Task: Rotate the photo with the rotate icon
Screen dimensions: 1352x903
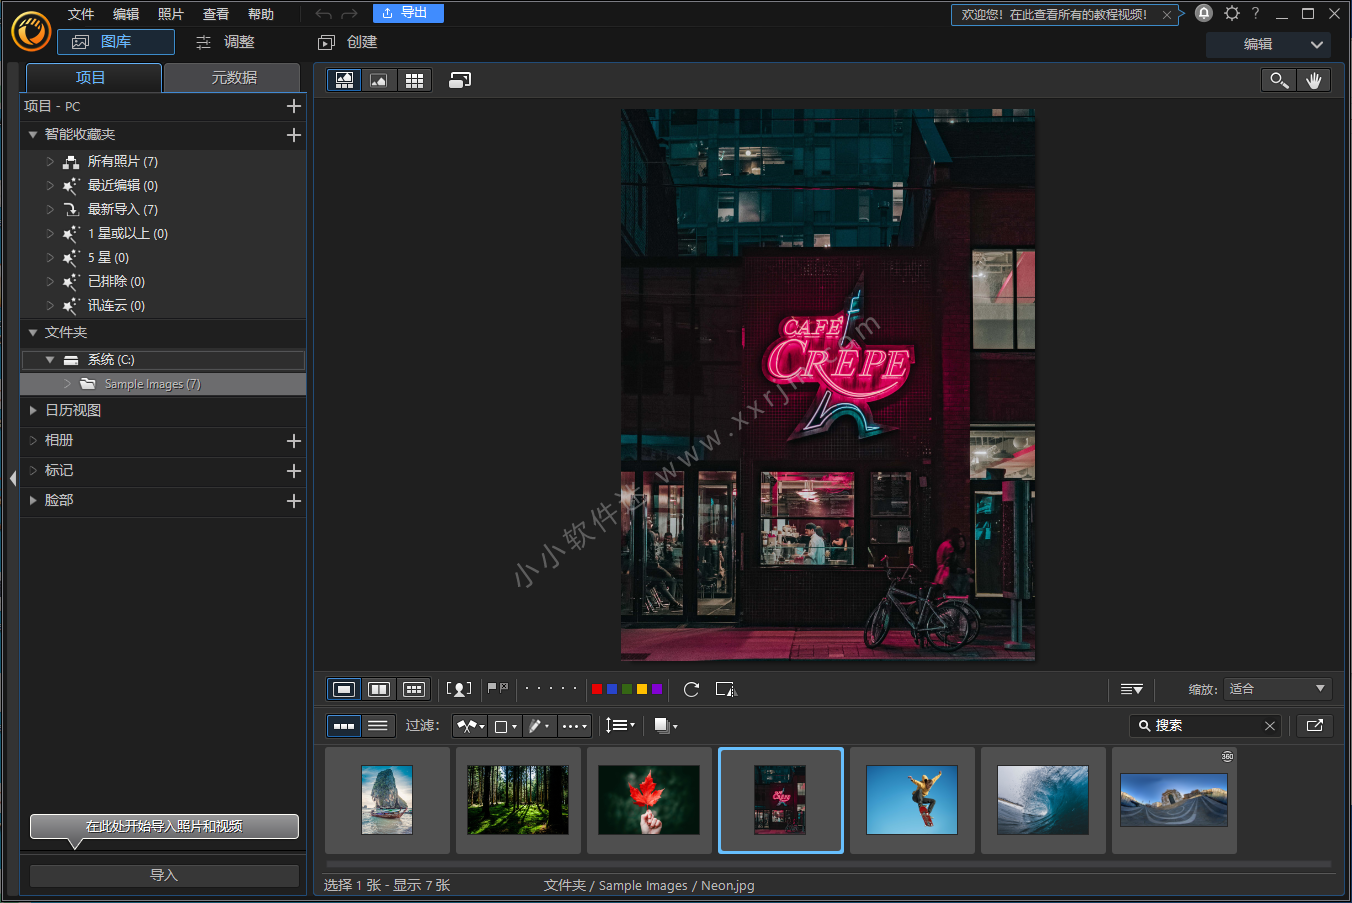Action: pos(691,689)
